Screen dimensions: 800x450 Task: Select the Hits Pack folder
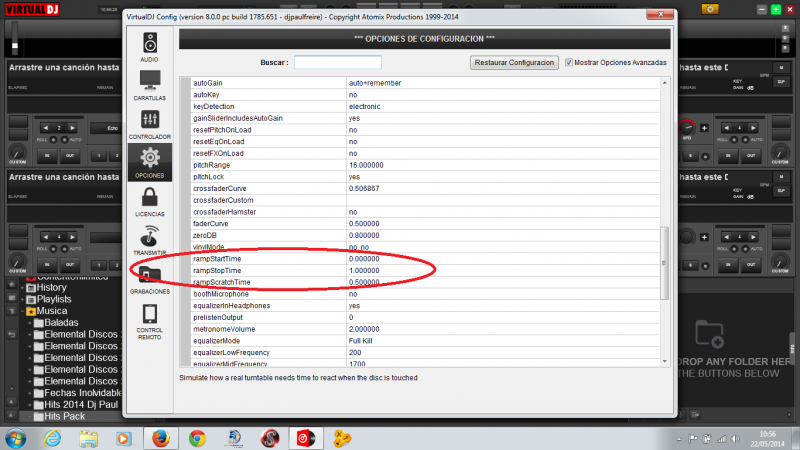[x=60, y=416]
